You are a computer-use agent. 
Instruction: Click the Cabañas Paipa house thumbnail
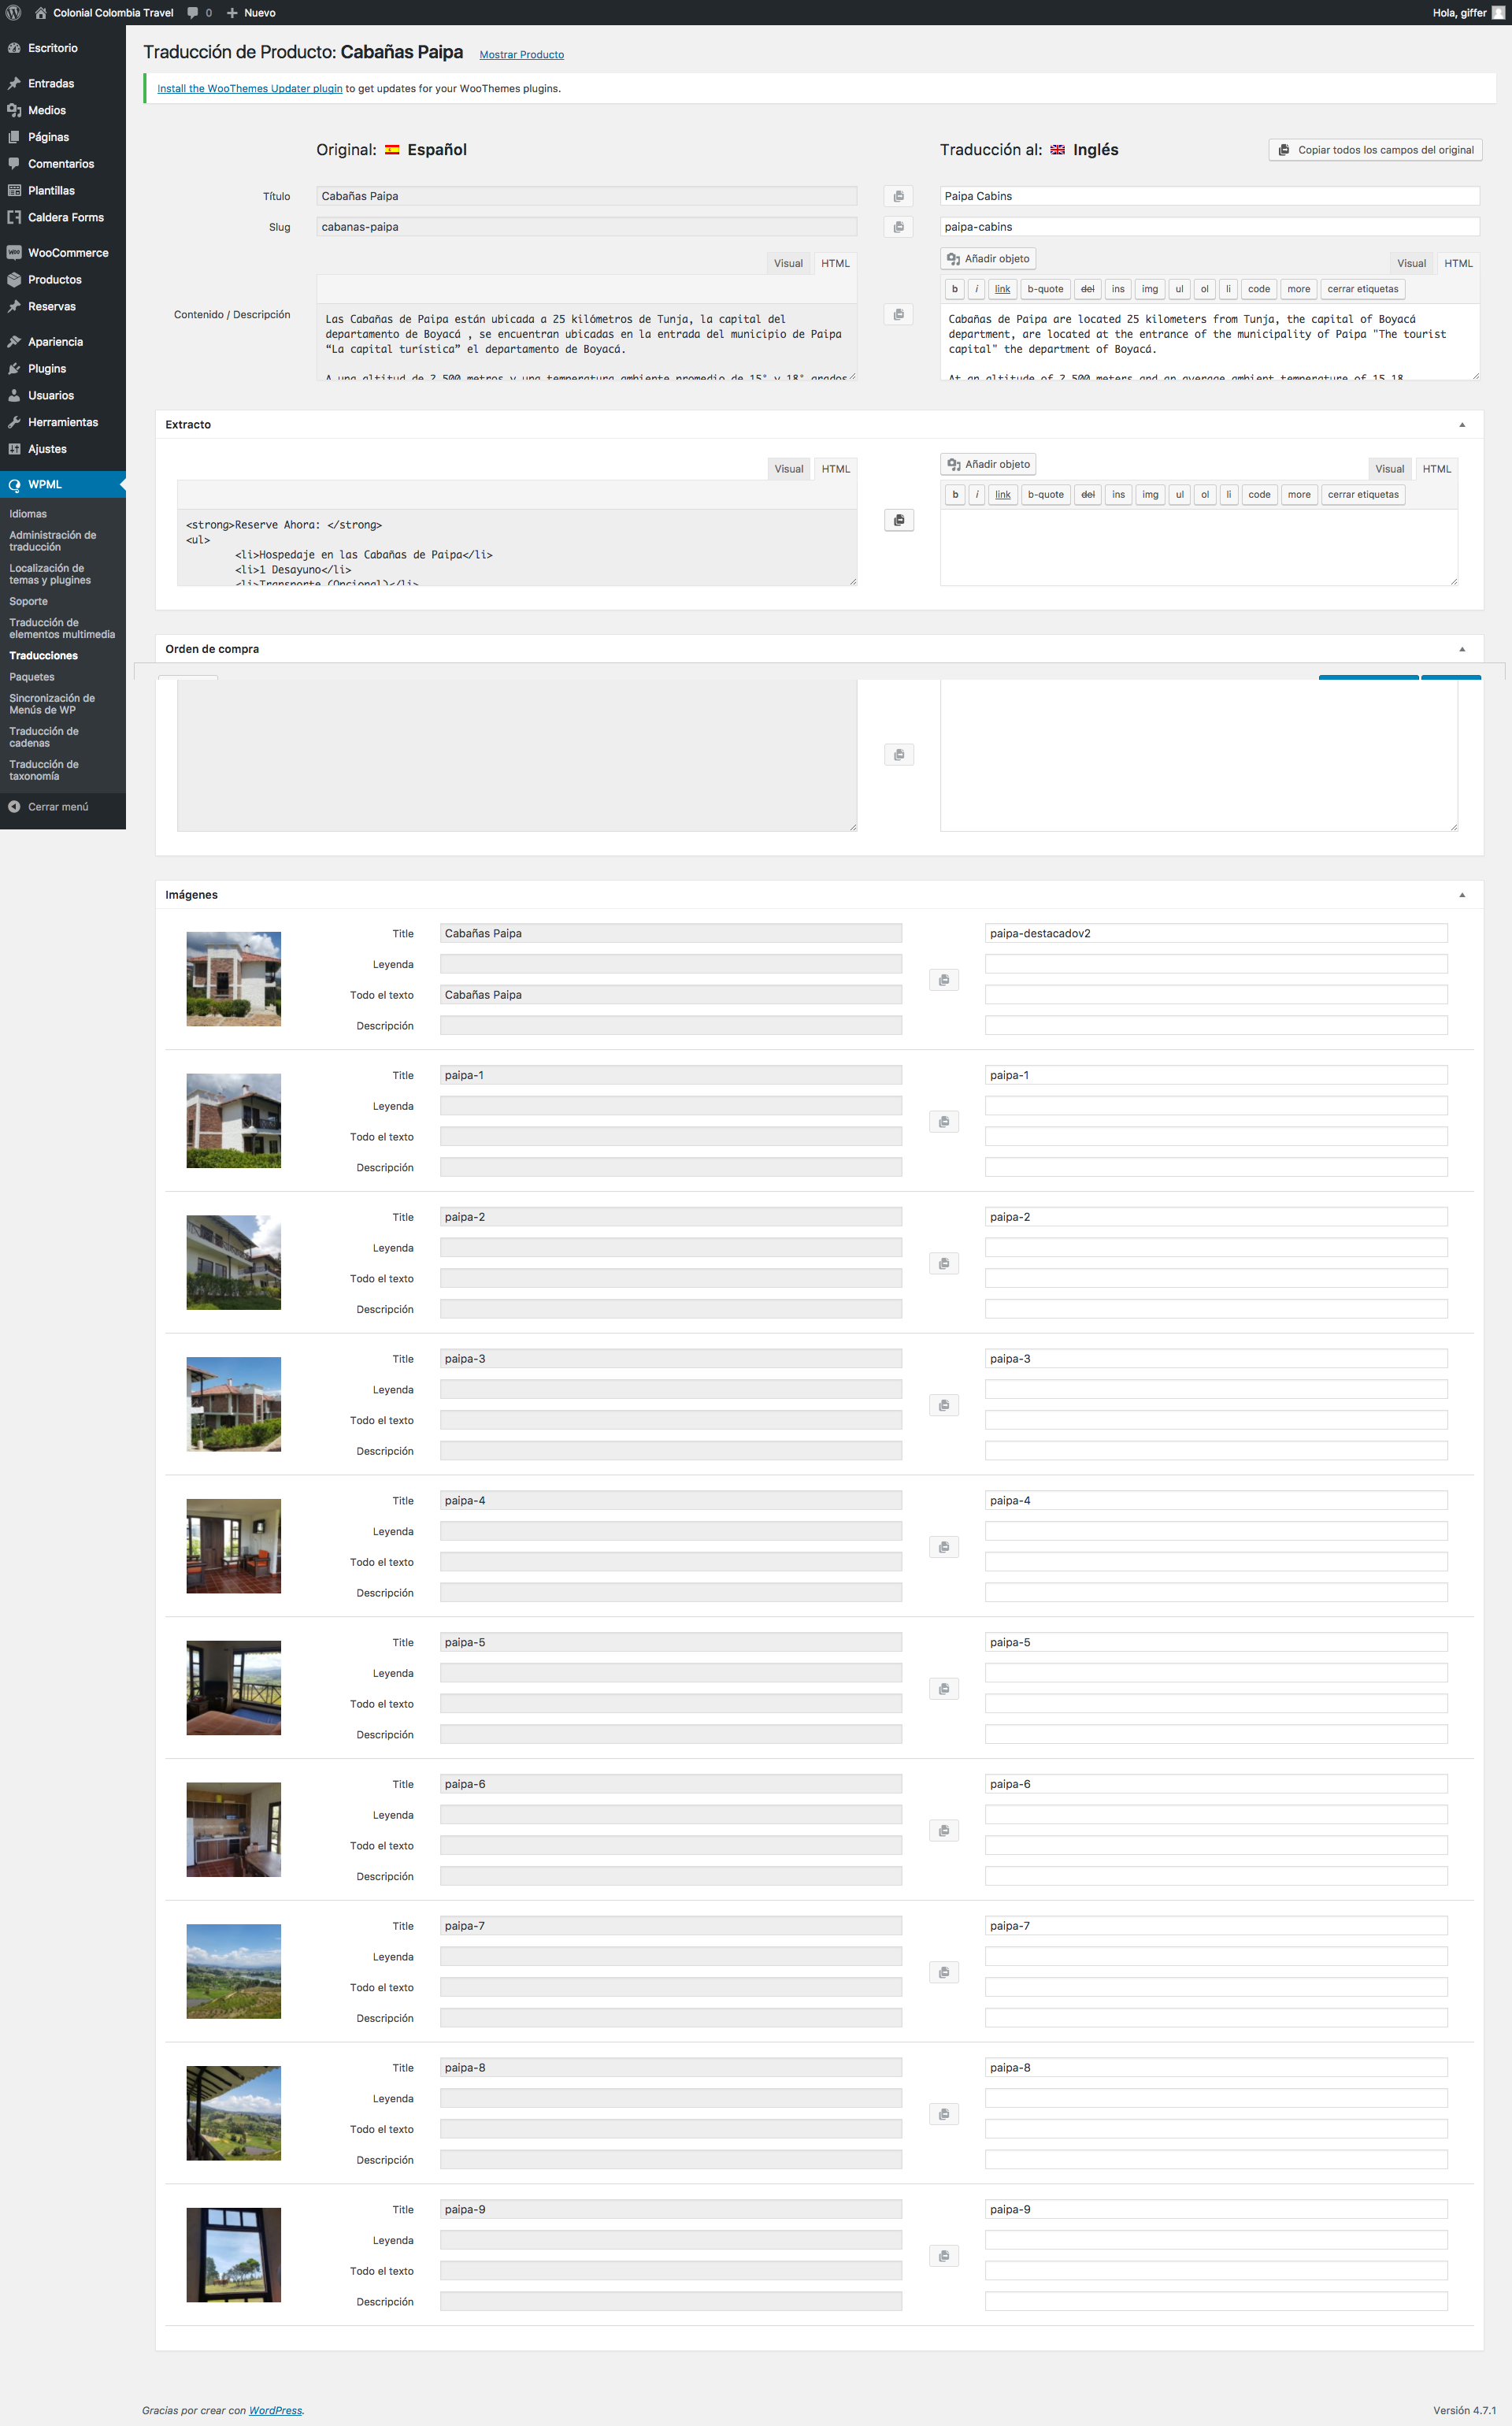coord(234,979)
